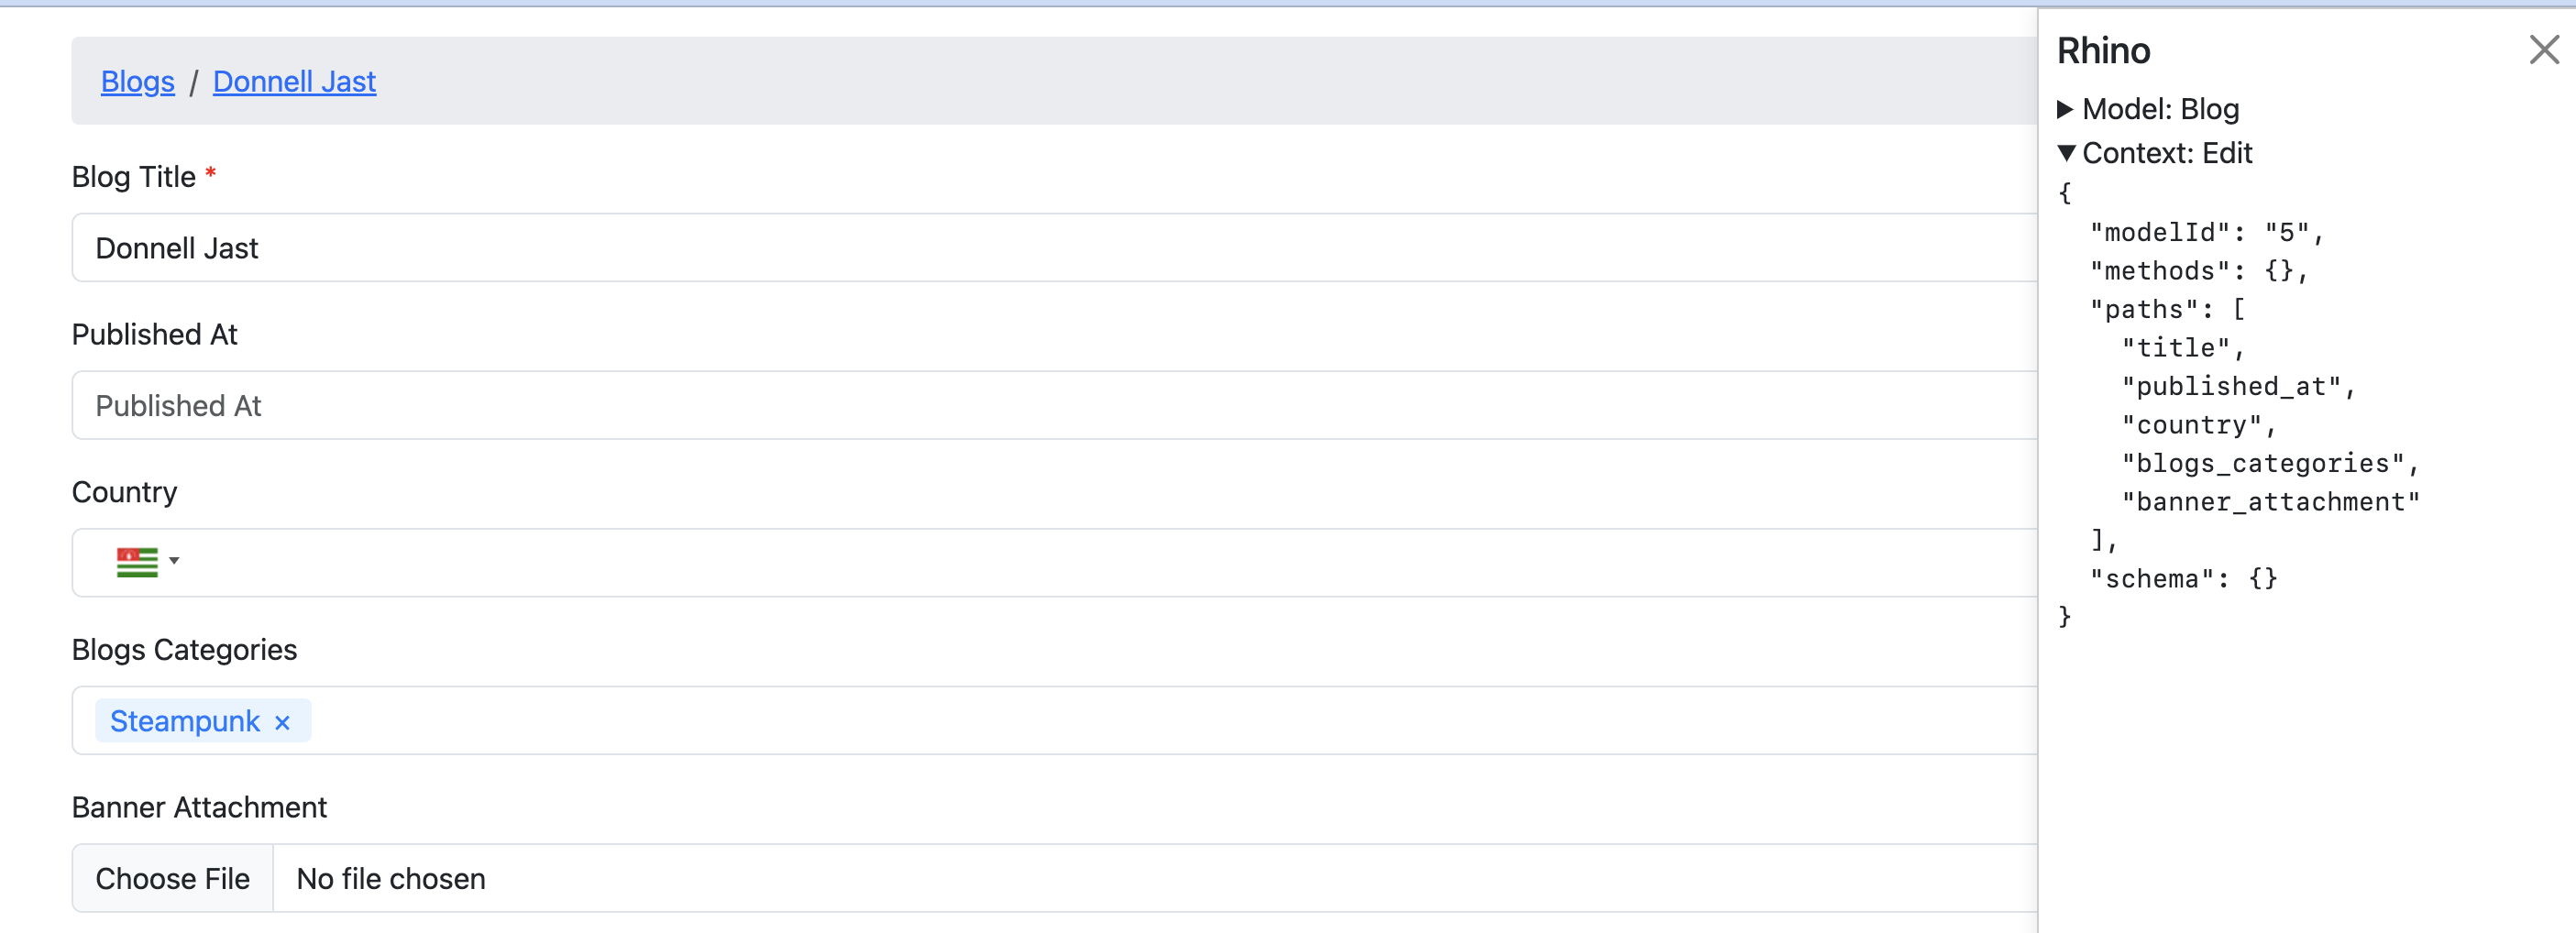Select the Steampunk category chip
This screenshot has height=933, width=2576.
pos(185,721)
